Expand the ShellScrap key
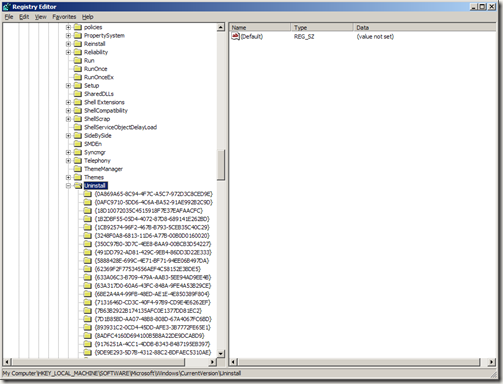This screenshot has height=384, width=503. click(68, 119)
